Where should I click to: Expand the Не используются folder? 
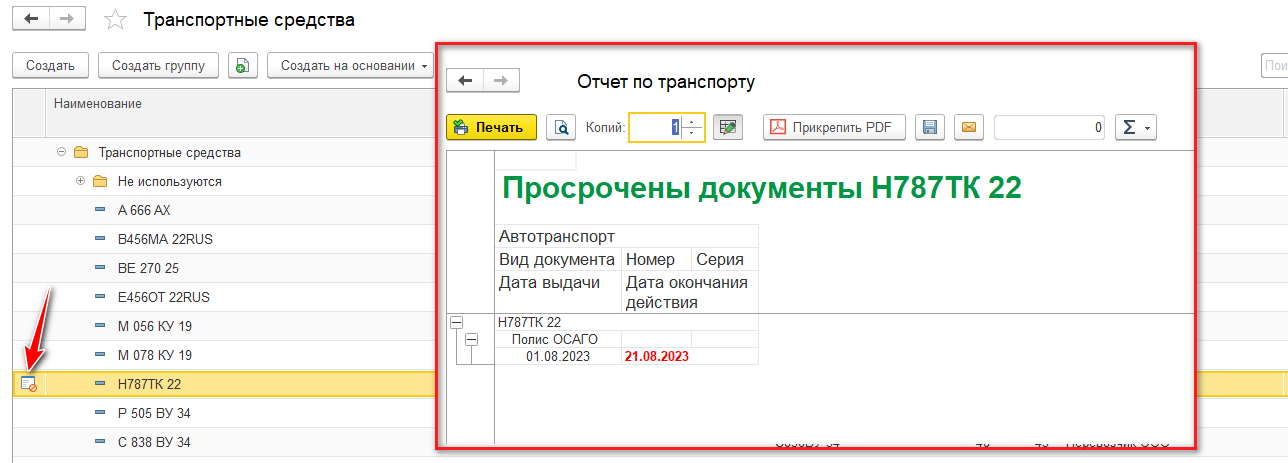tap(81, 182)
